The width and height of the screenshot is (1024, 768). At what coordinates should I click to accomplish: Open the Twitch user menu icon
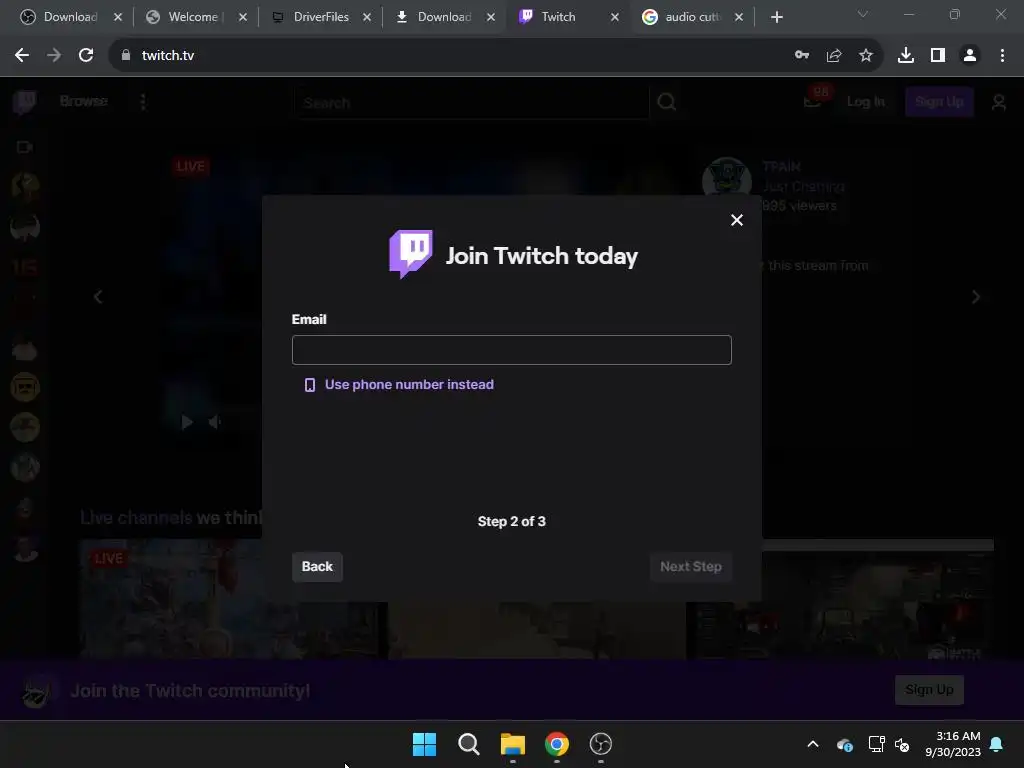(x=999, y=102)
